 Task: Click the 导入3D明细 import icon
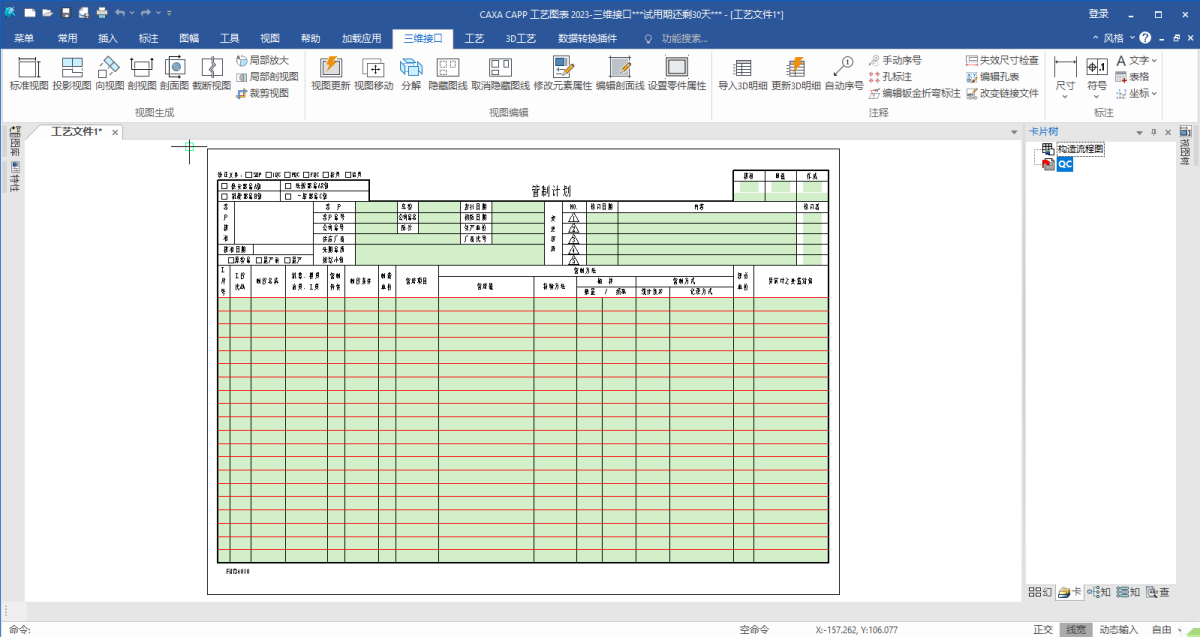click(742, 73)
